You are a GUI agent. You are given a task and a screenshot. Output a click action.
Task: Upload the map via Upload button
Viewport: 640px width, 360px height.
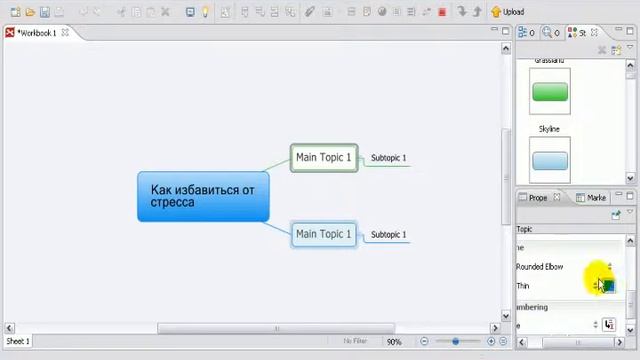(508, 12)
